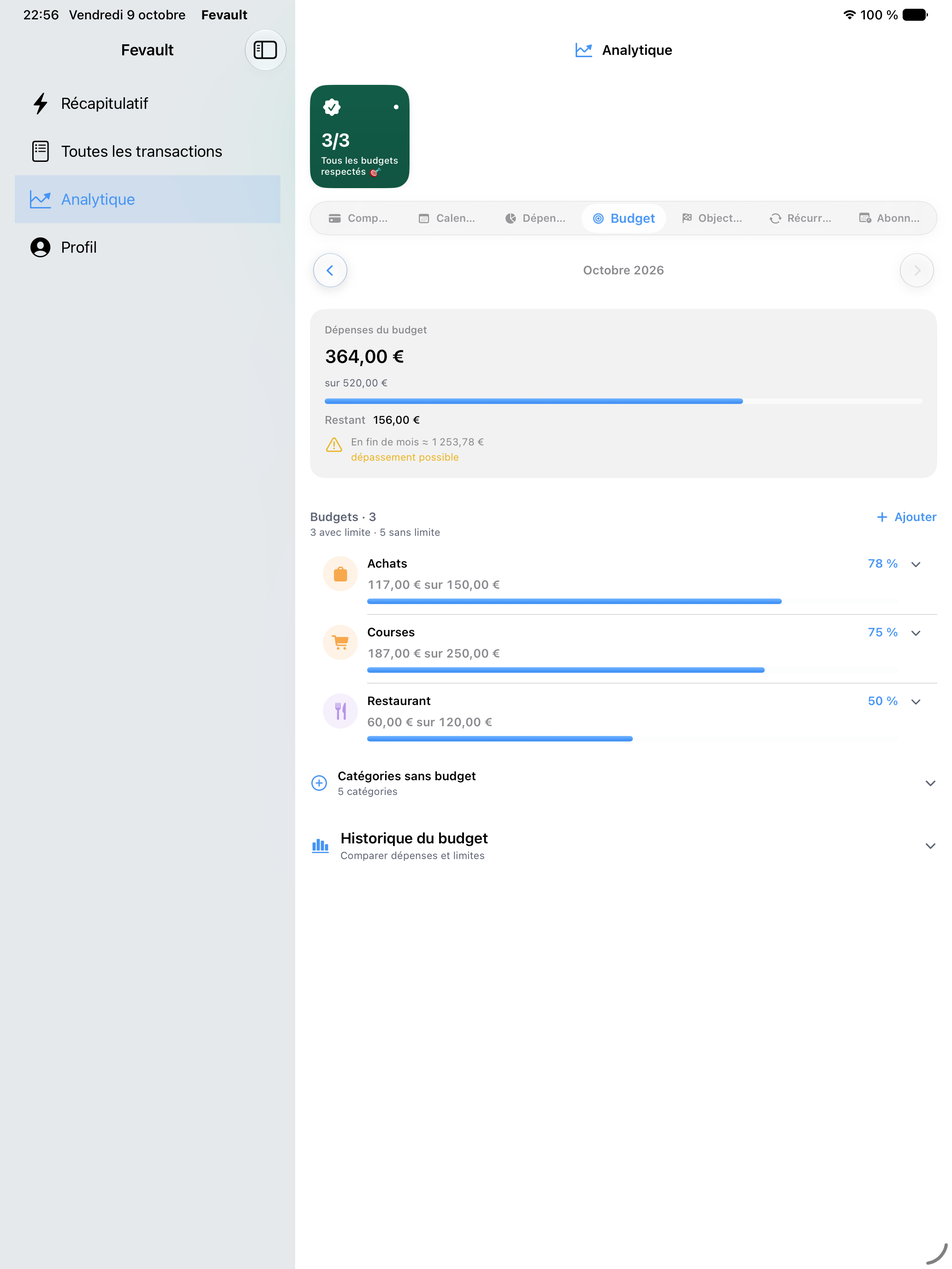Open Toutes les transactions in the sidebar

[147, 151]
